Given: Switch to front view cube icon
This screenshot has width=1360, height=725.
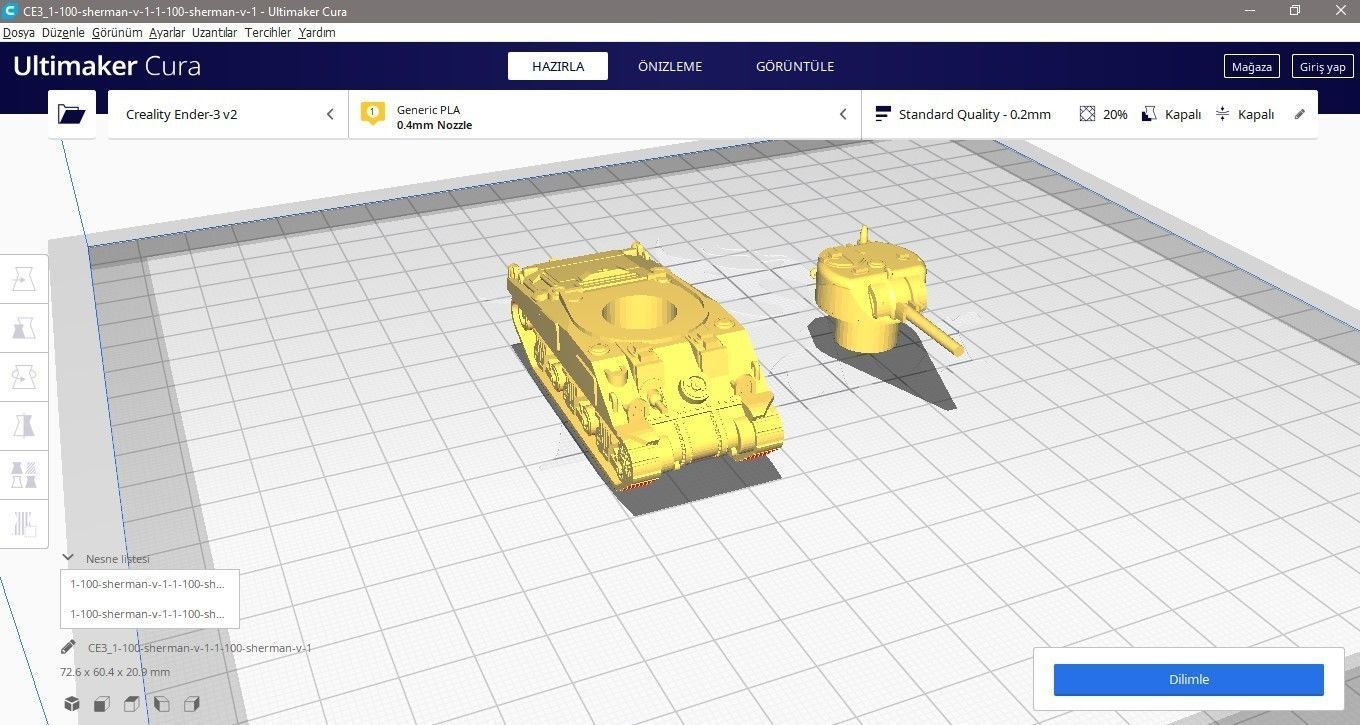Looking at the screenshot, I should click(x=101, y=704).
